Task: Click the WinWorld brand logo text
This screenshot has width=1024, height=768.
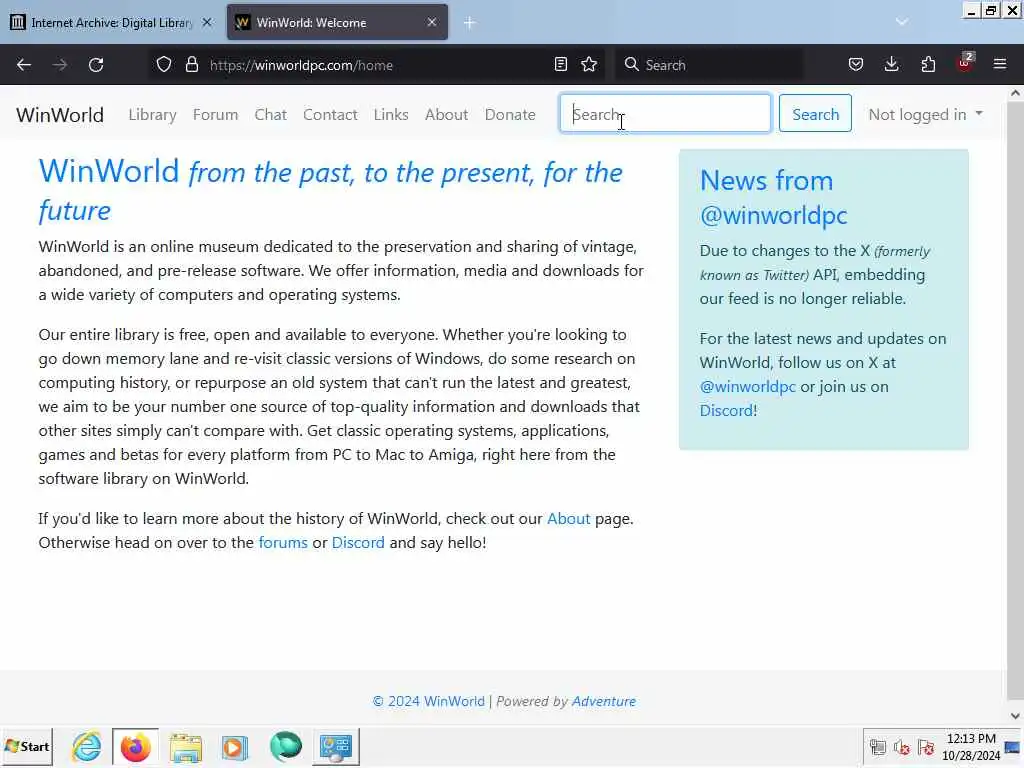Action: (x=60, y=115)
